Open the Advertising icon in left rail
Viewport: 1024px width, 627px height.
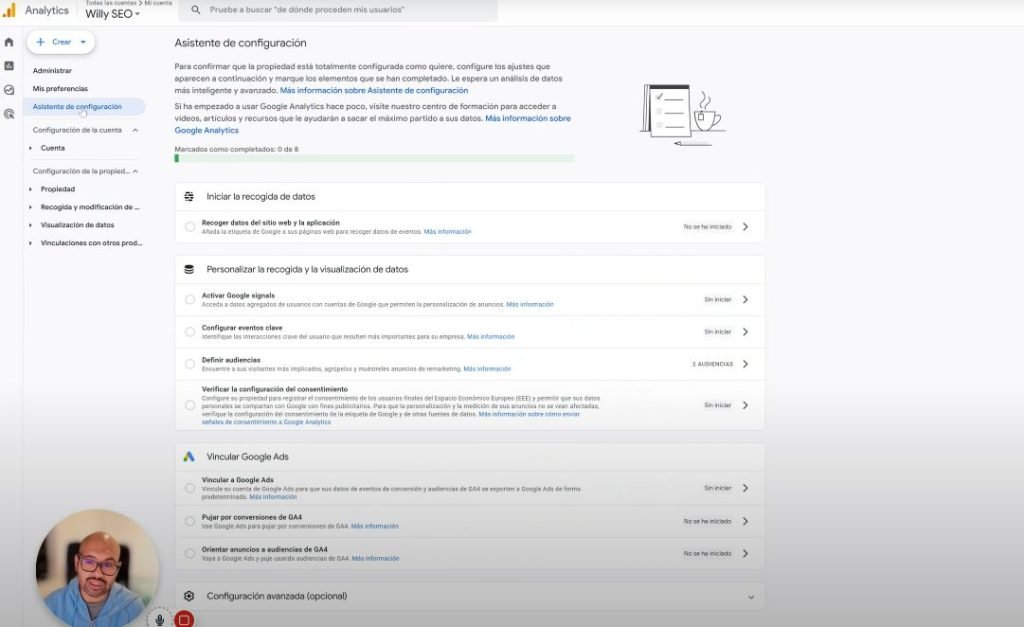pos(8,114)
